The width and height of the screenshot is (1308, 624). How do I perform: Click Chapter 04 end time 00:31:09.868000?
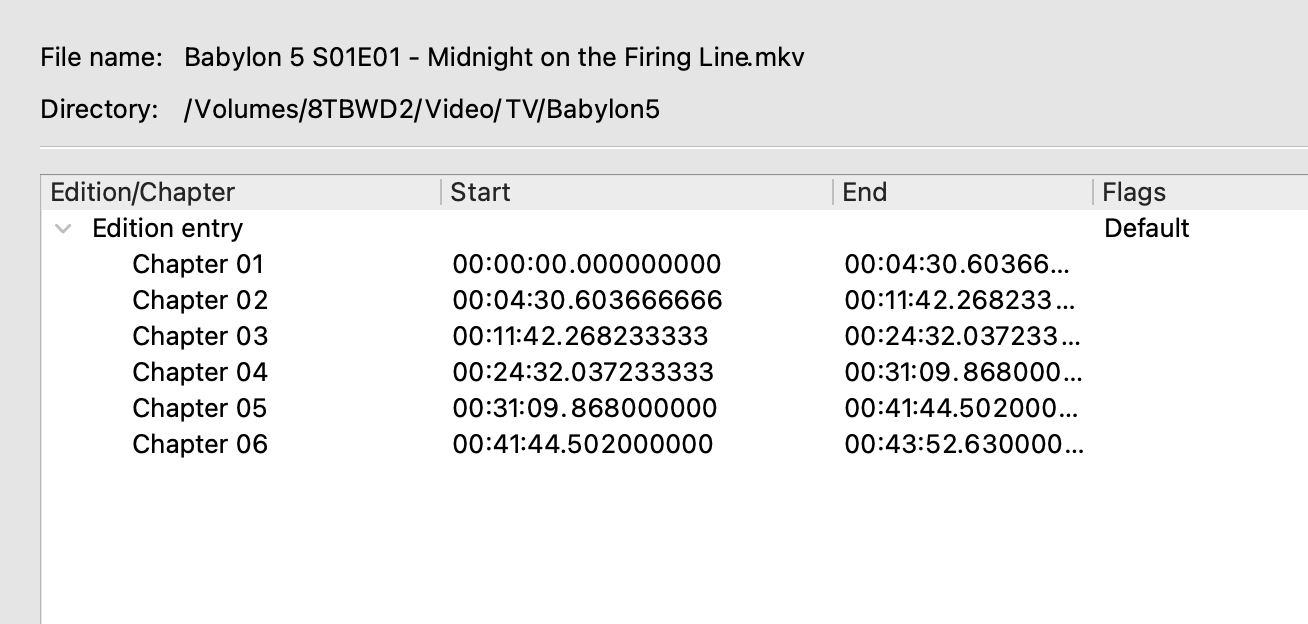[963, 373]
